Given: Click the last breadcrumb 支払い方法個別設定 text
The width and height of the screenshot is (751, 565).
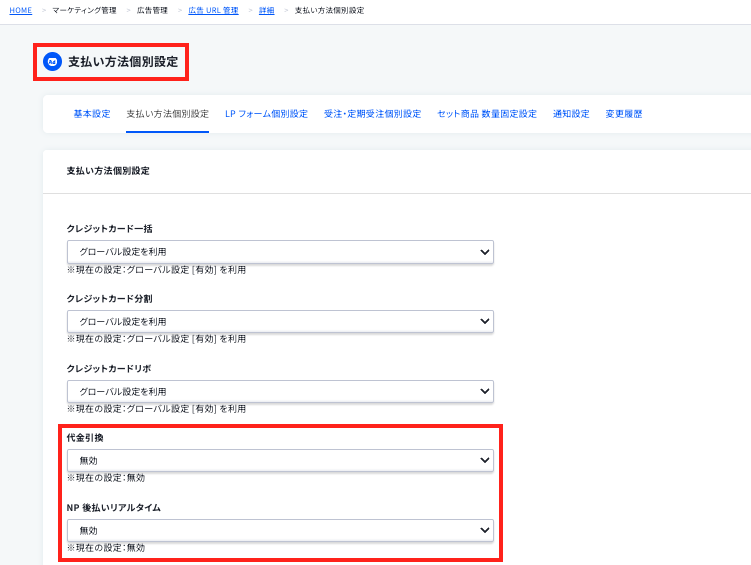Looking at the screenshot, I should (329, 11).
